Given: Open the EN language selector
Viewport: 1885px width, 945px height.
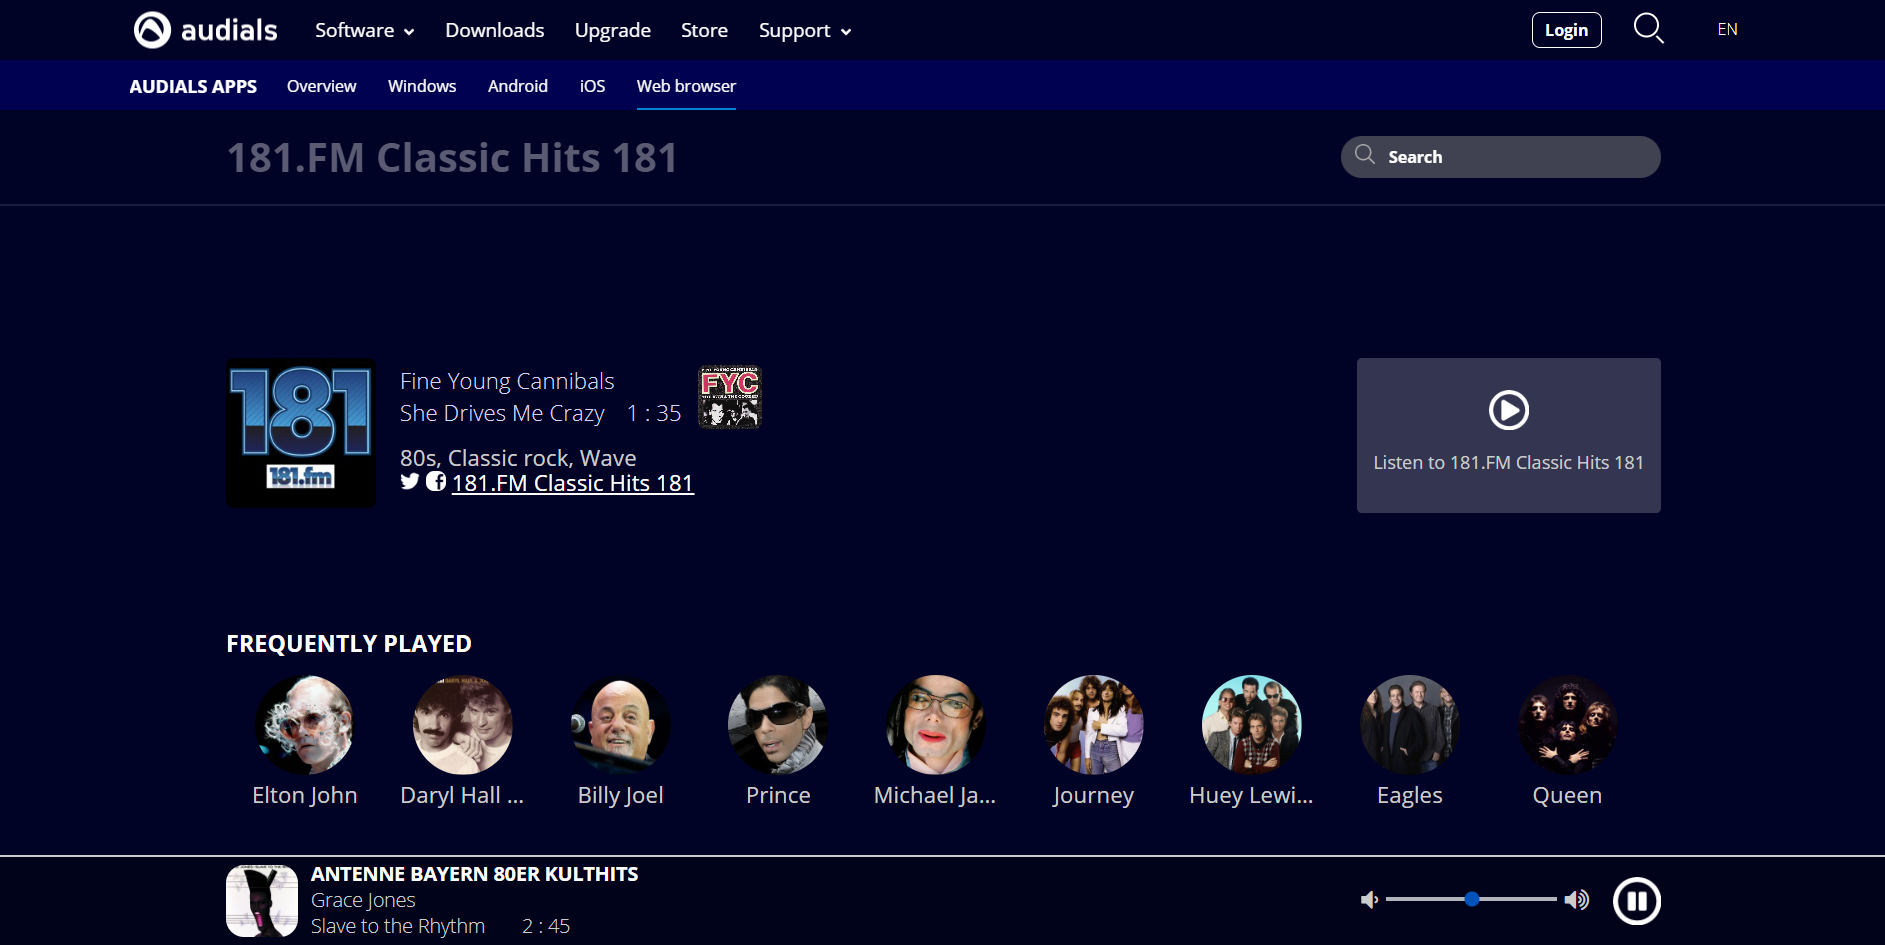Looking at the screenshot, I should coord(1727,30).
